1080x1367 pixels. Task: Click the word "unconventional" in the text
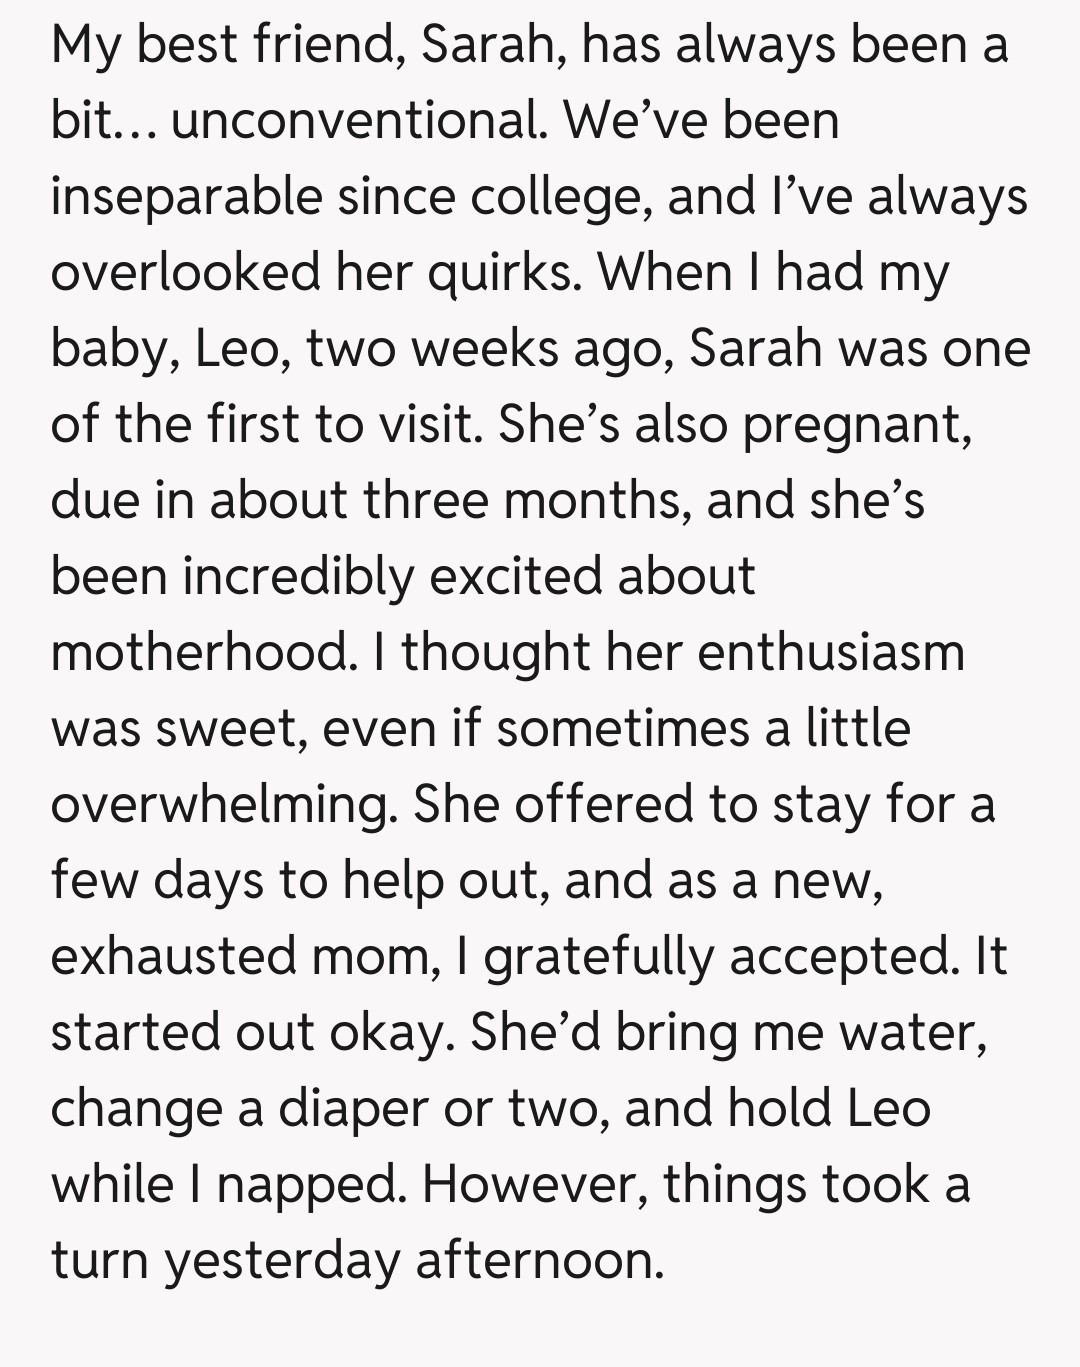pyautogui.click(x=357, y=121)
